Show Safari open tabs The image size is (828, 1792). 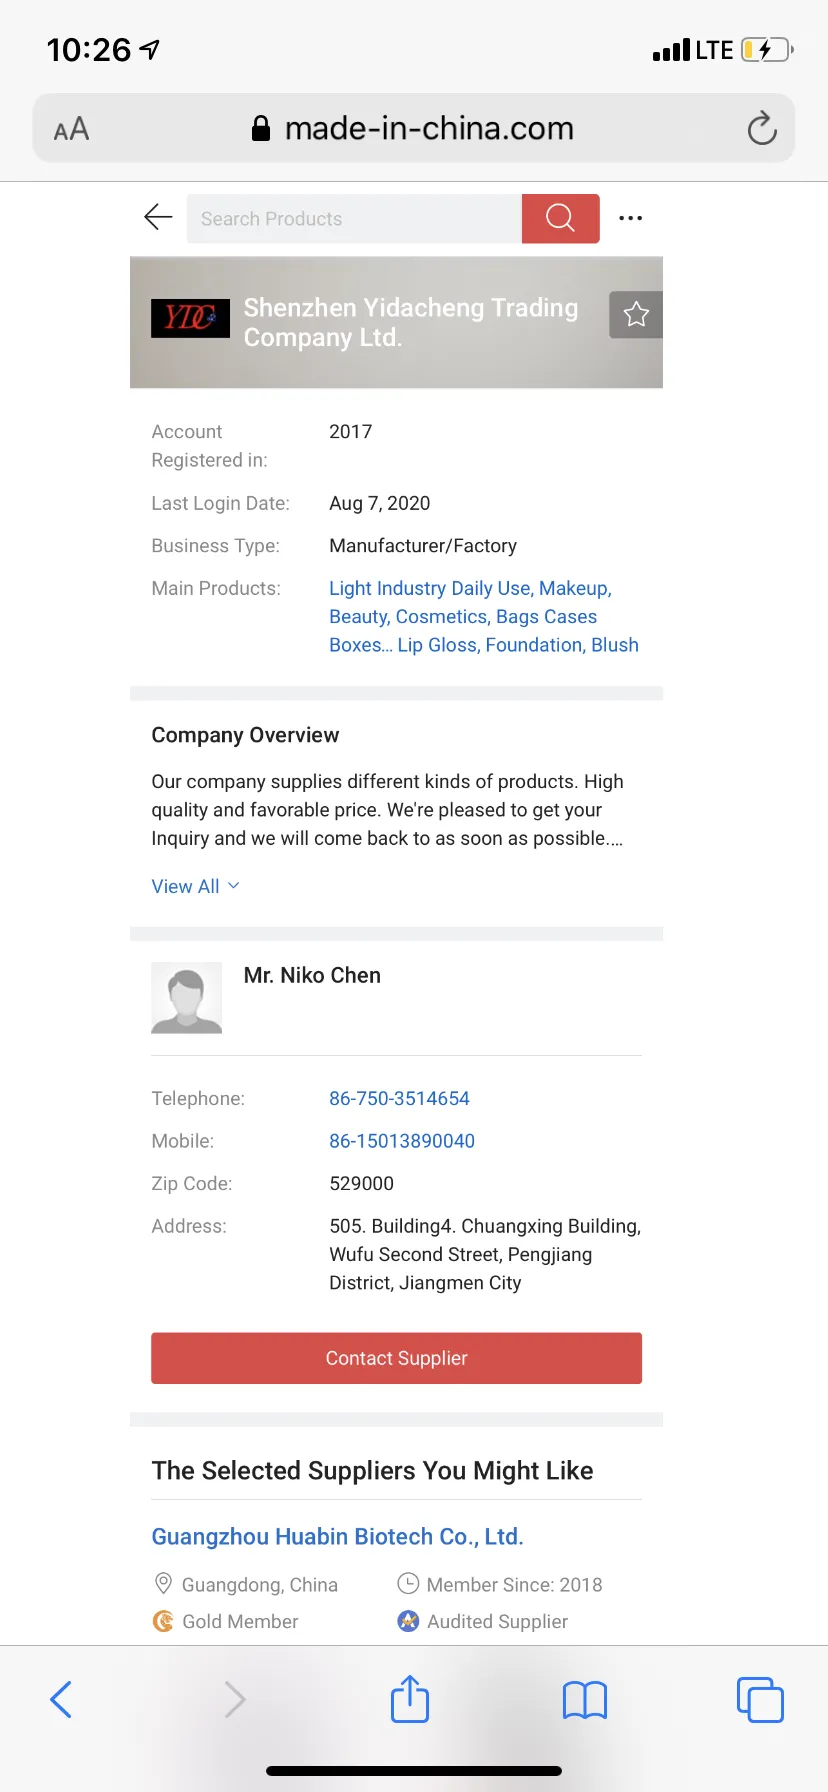760,1699
